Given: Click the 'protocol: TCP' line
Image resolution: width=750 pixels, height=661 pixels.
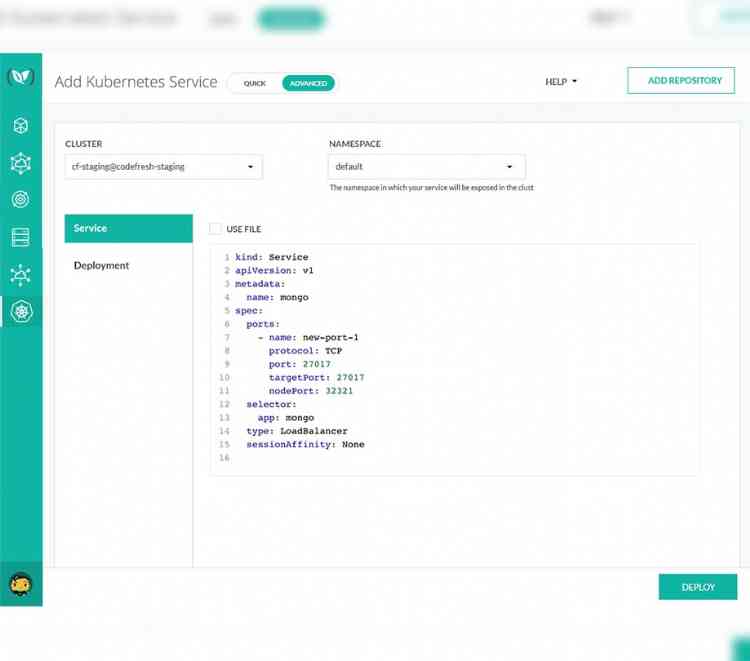Looking at the screenshot, I should click(305, 351).
